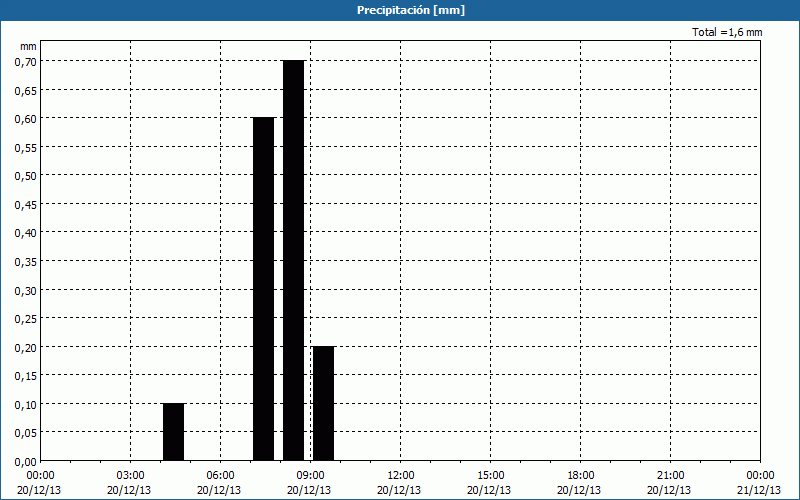Click the 0,30 y-axis label
The image size is (800, 500).
[26, 290]
